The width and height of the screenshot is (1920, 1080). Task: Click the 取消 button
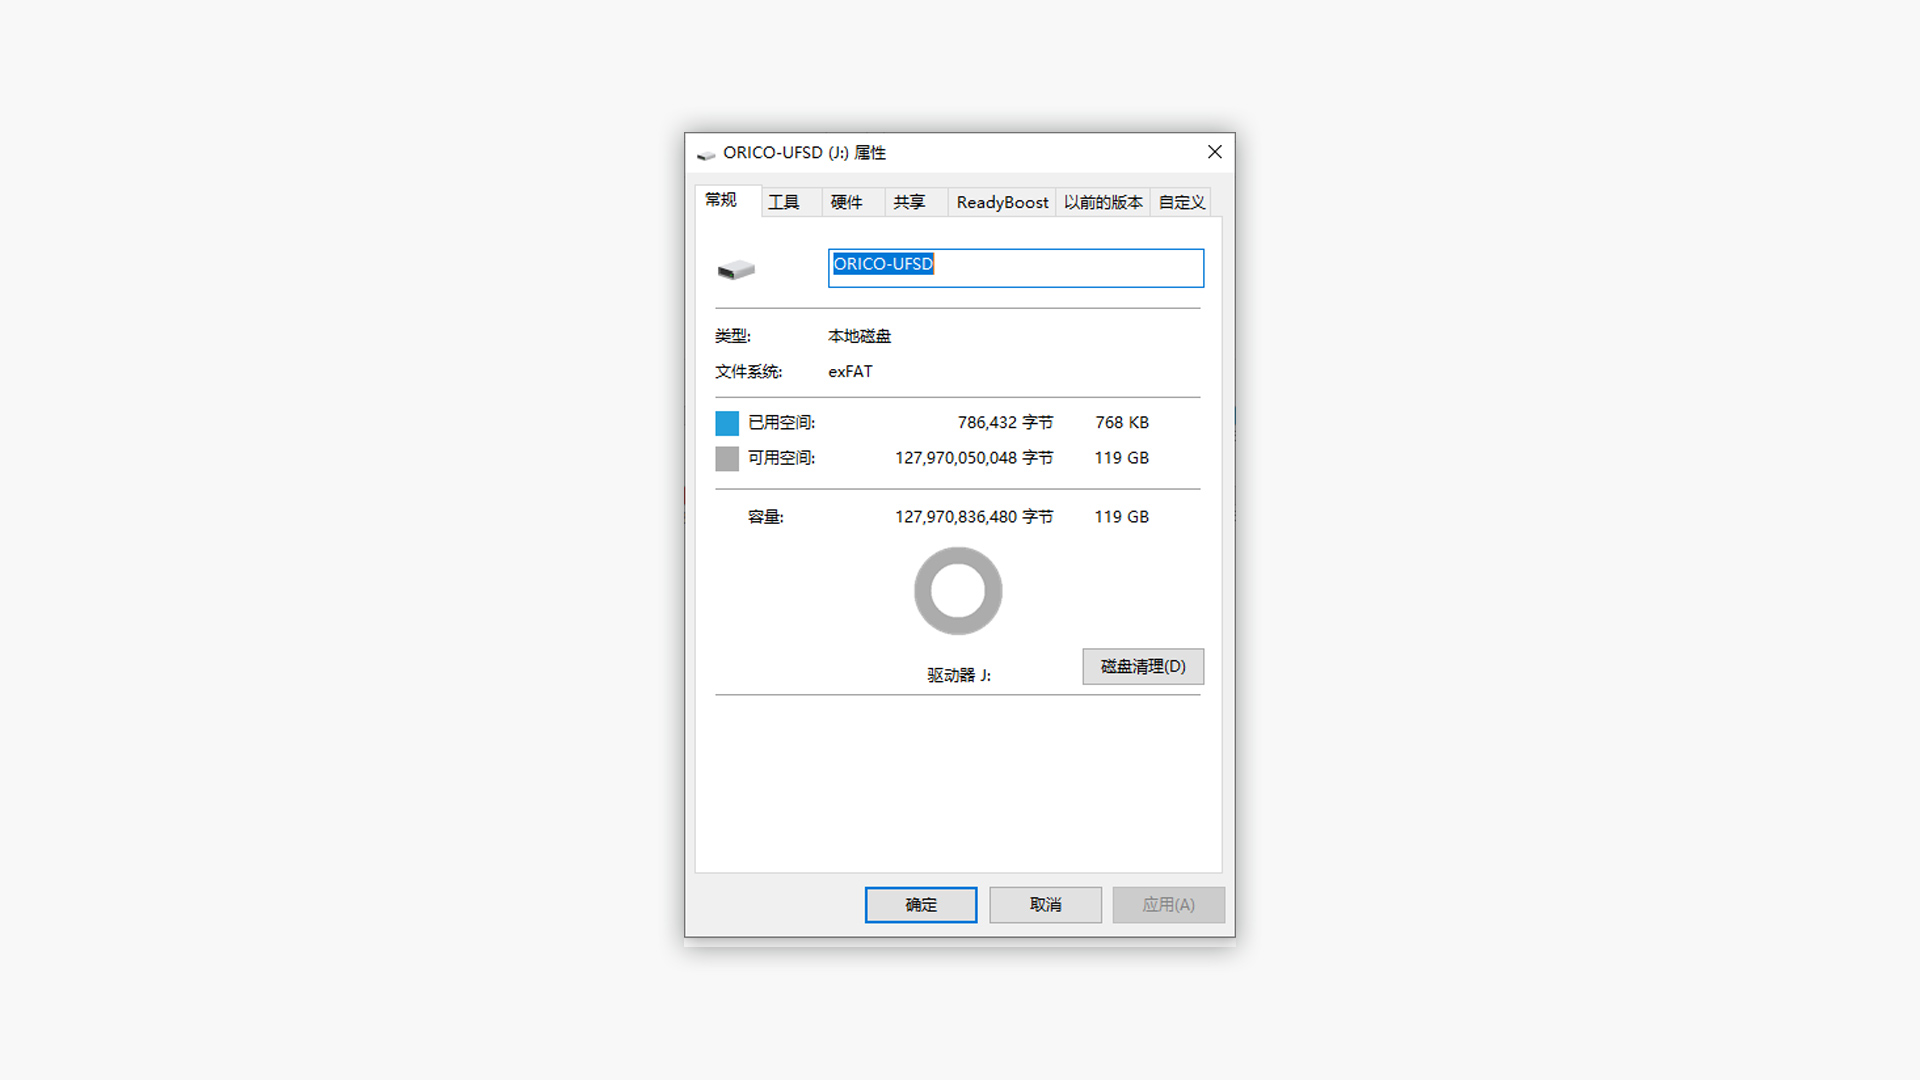[1045, 905]
